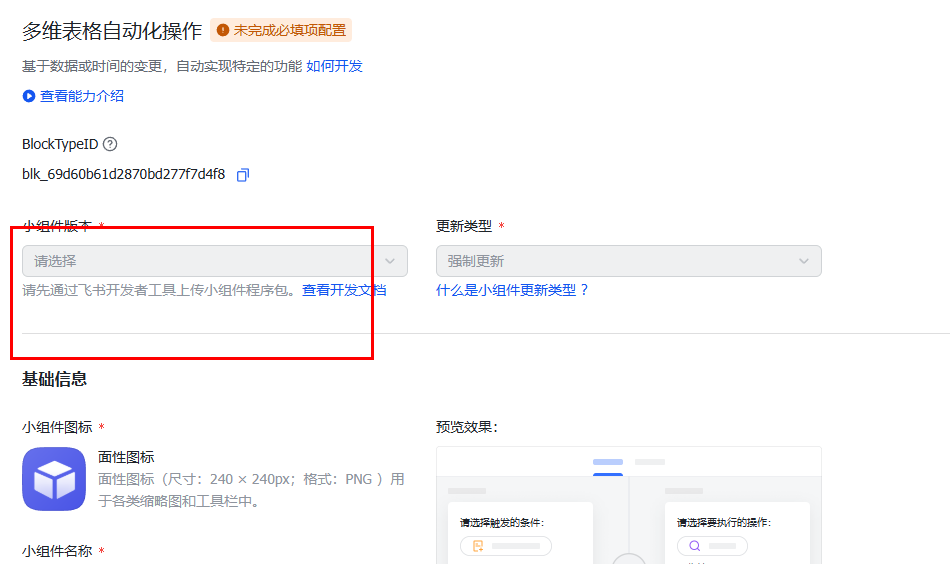Screen dimensions: 950x564
Task: Click the 请选择触发的条件 preview card
Action: (x=520, y=533)
